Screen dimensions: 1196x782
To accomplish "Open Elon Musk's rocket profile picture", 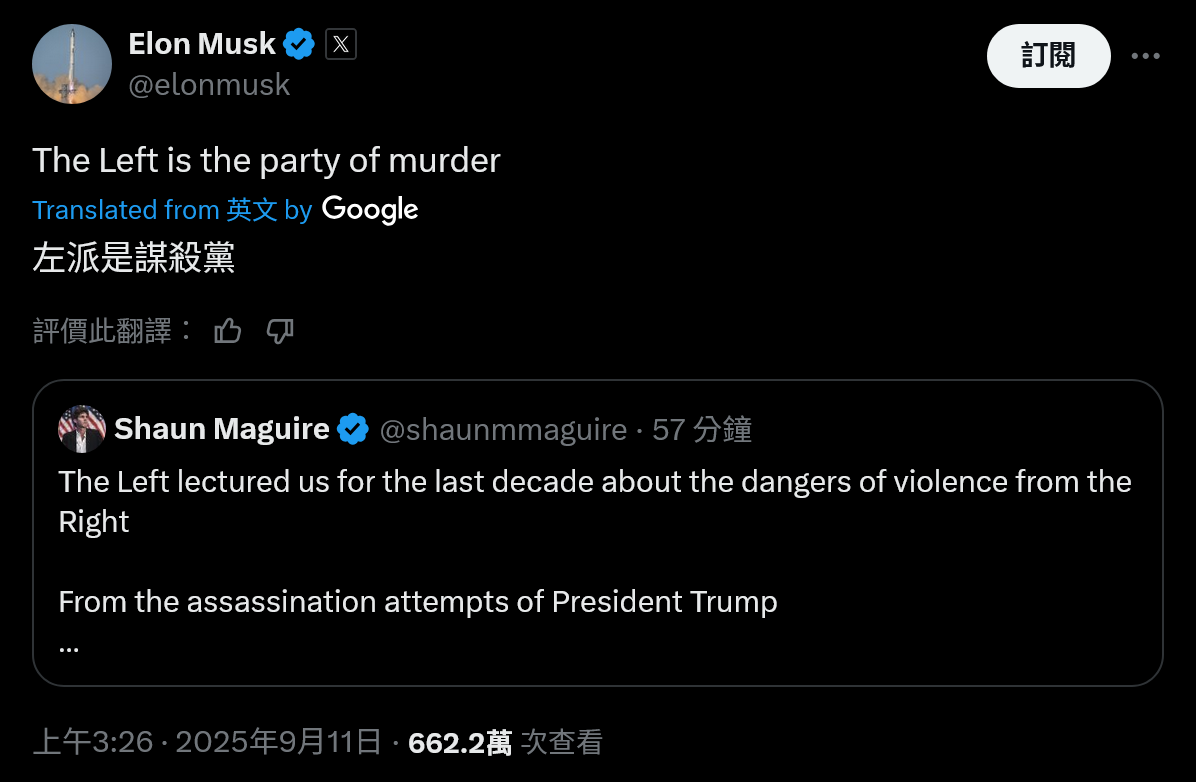I will [x=72, y=64].
